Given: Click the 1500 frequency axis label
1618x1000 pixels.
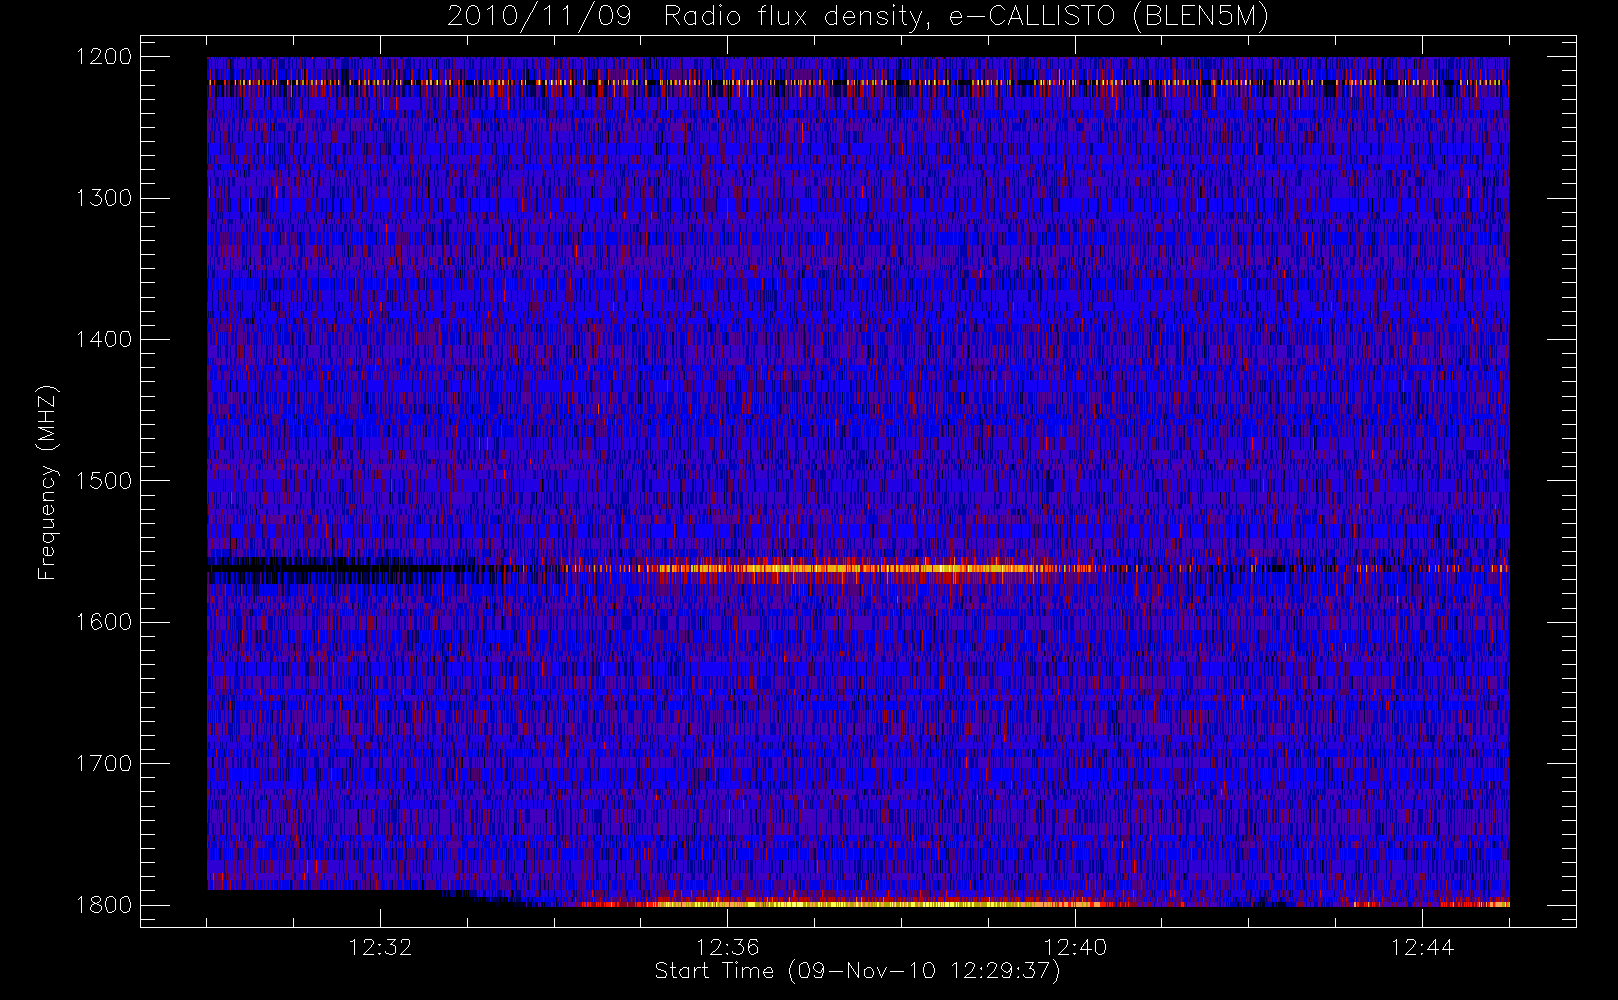Looking at the screenshot, I should click(104, 481).
